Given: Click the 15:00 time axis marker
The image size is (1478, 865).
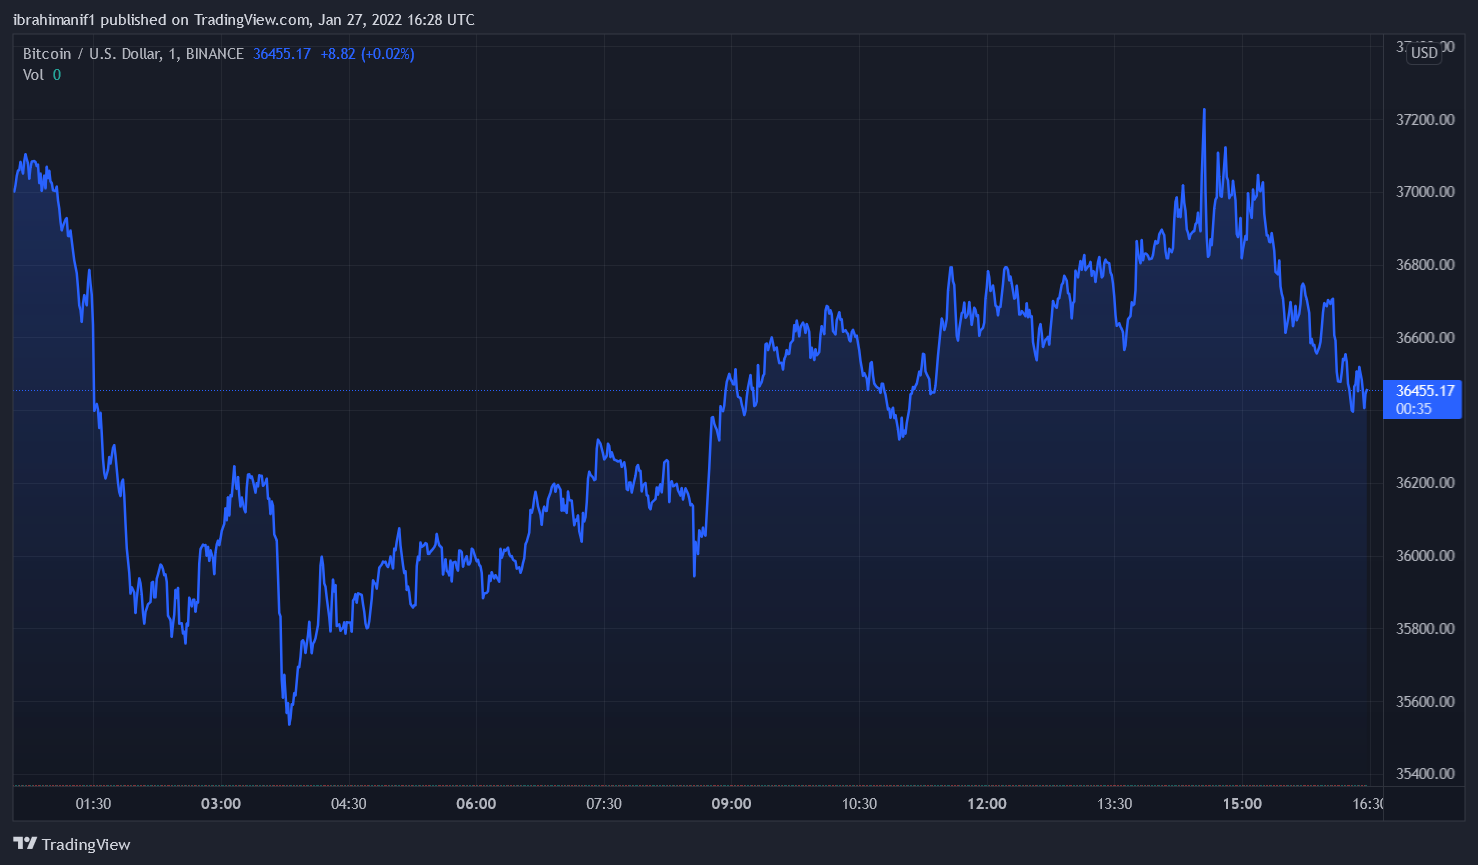Looking at the screenshot, I should [1241, 804].
